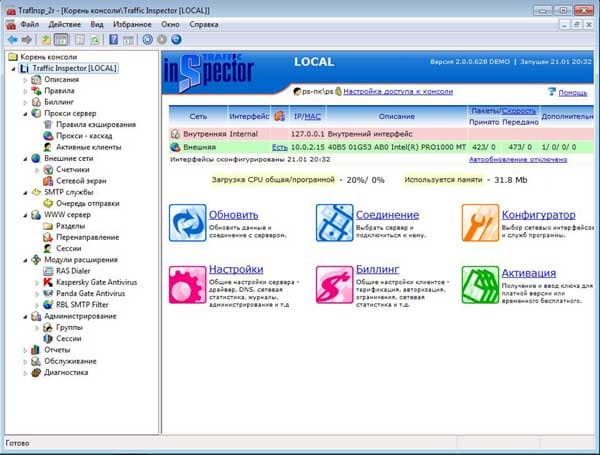This screenshot has height=455, width=600.
Task: Click the RAS Dialer icon in the tree
Action: [48, 271]
